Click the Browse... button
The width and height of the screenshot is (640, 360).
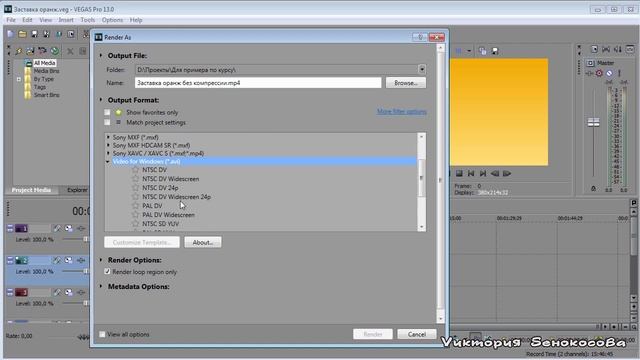pyautogui.click(x=406, y=83)
